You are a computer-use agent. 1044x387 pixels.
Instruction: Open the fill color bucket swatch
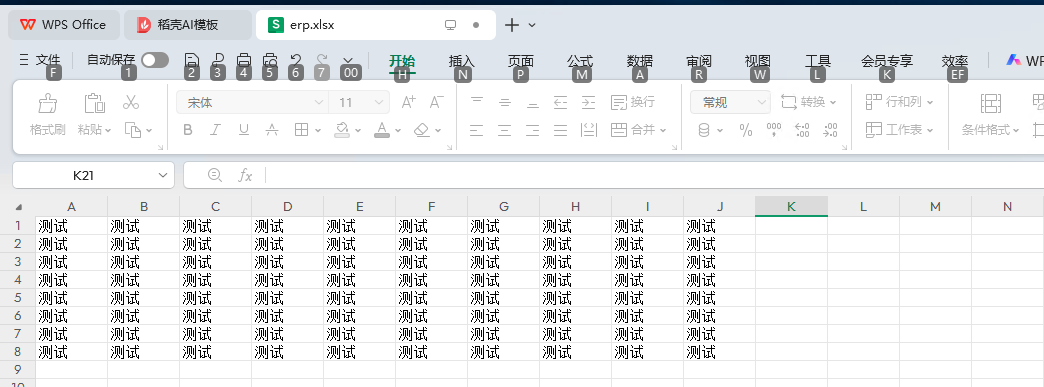pyautogui.click(x=342, y=130)
